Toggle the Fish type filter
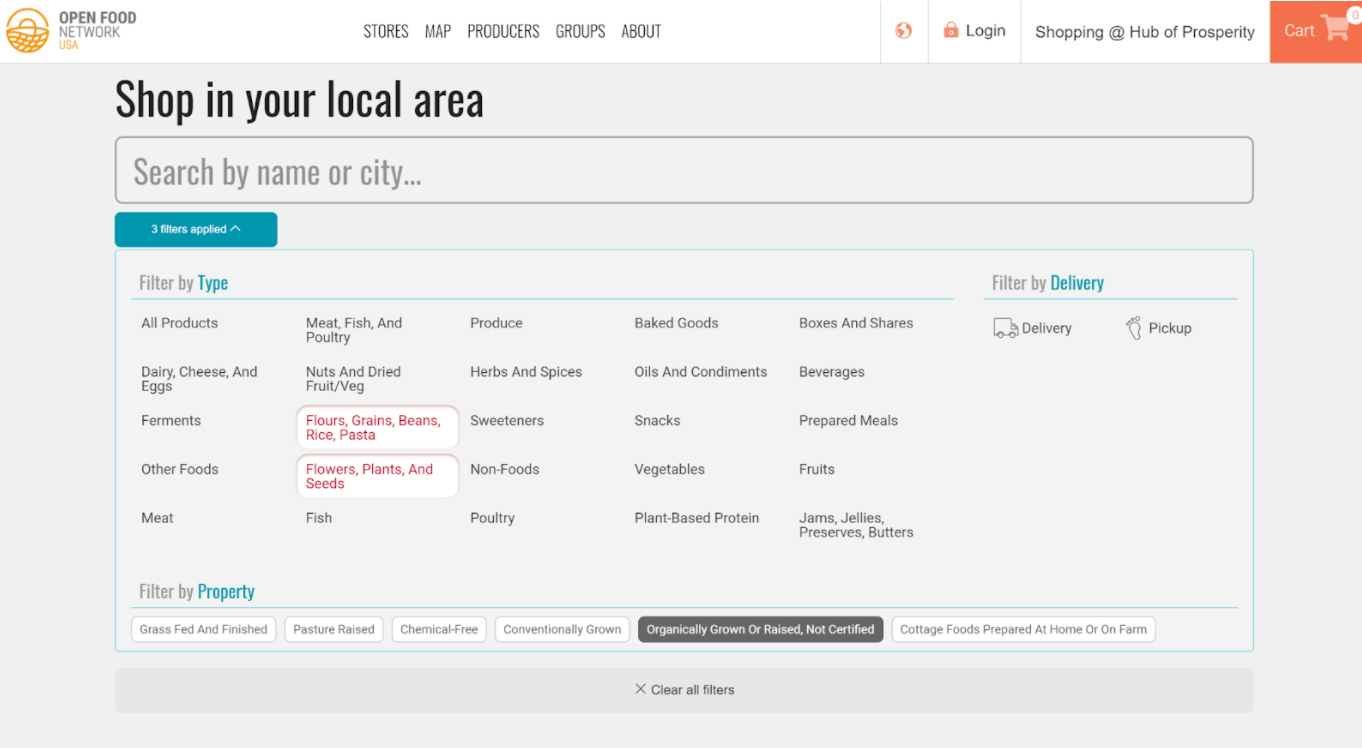The image size is (1362, 748). click(319, 518)
